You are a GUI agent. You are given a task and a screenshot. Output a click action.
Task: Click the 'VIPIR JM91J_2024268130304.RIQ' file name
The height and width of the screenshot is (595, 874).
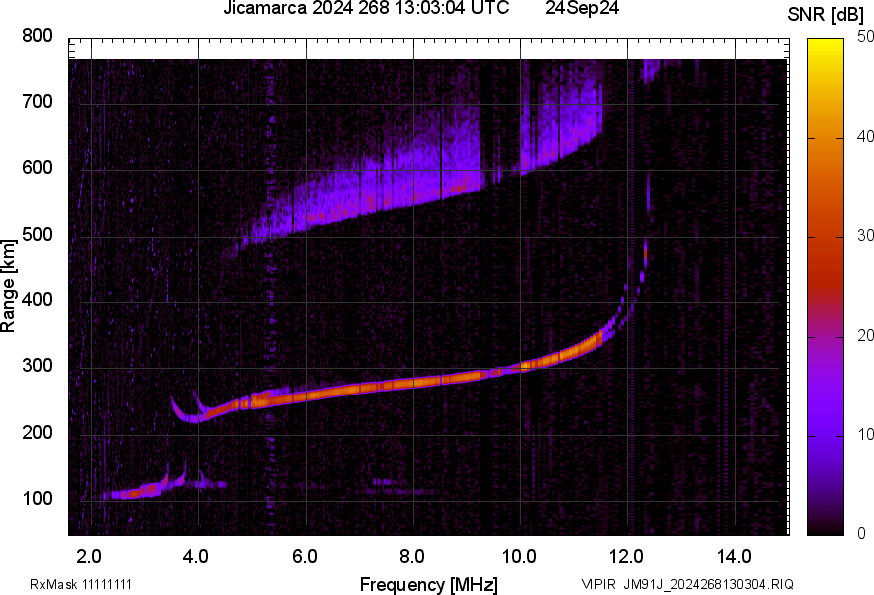(x=688, y=584)
